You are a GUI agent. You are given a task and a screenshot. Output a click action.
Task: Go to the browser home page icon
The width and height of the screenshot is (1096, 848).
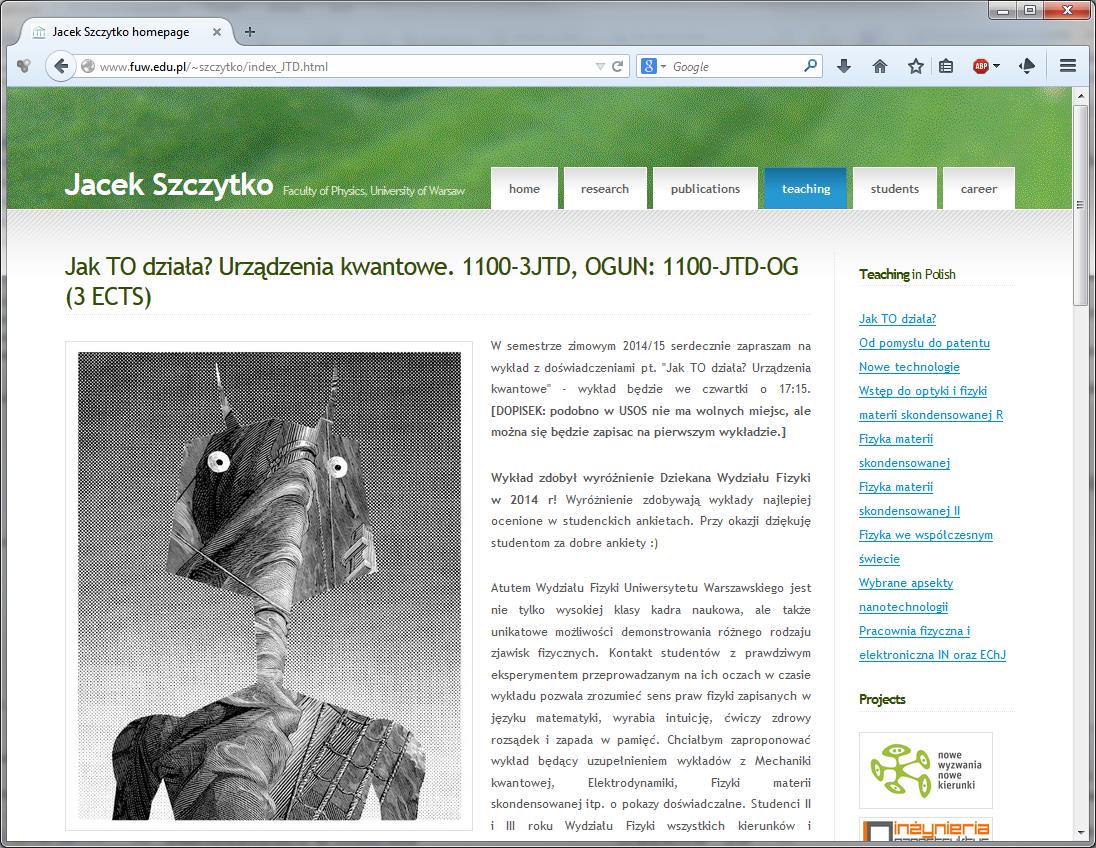(x=880, y=66)
